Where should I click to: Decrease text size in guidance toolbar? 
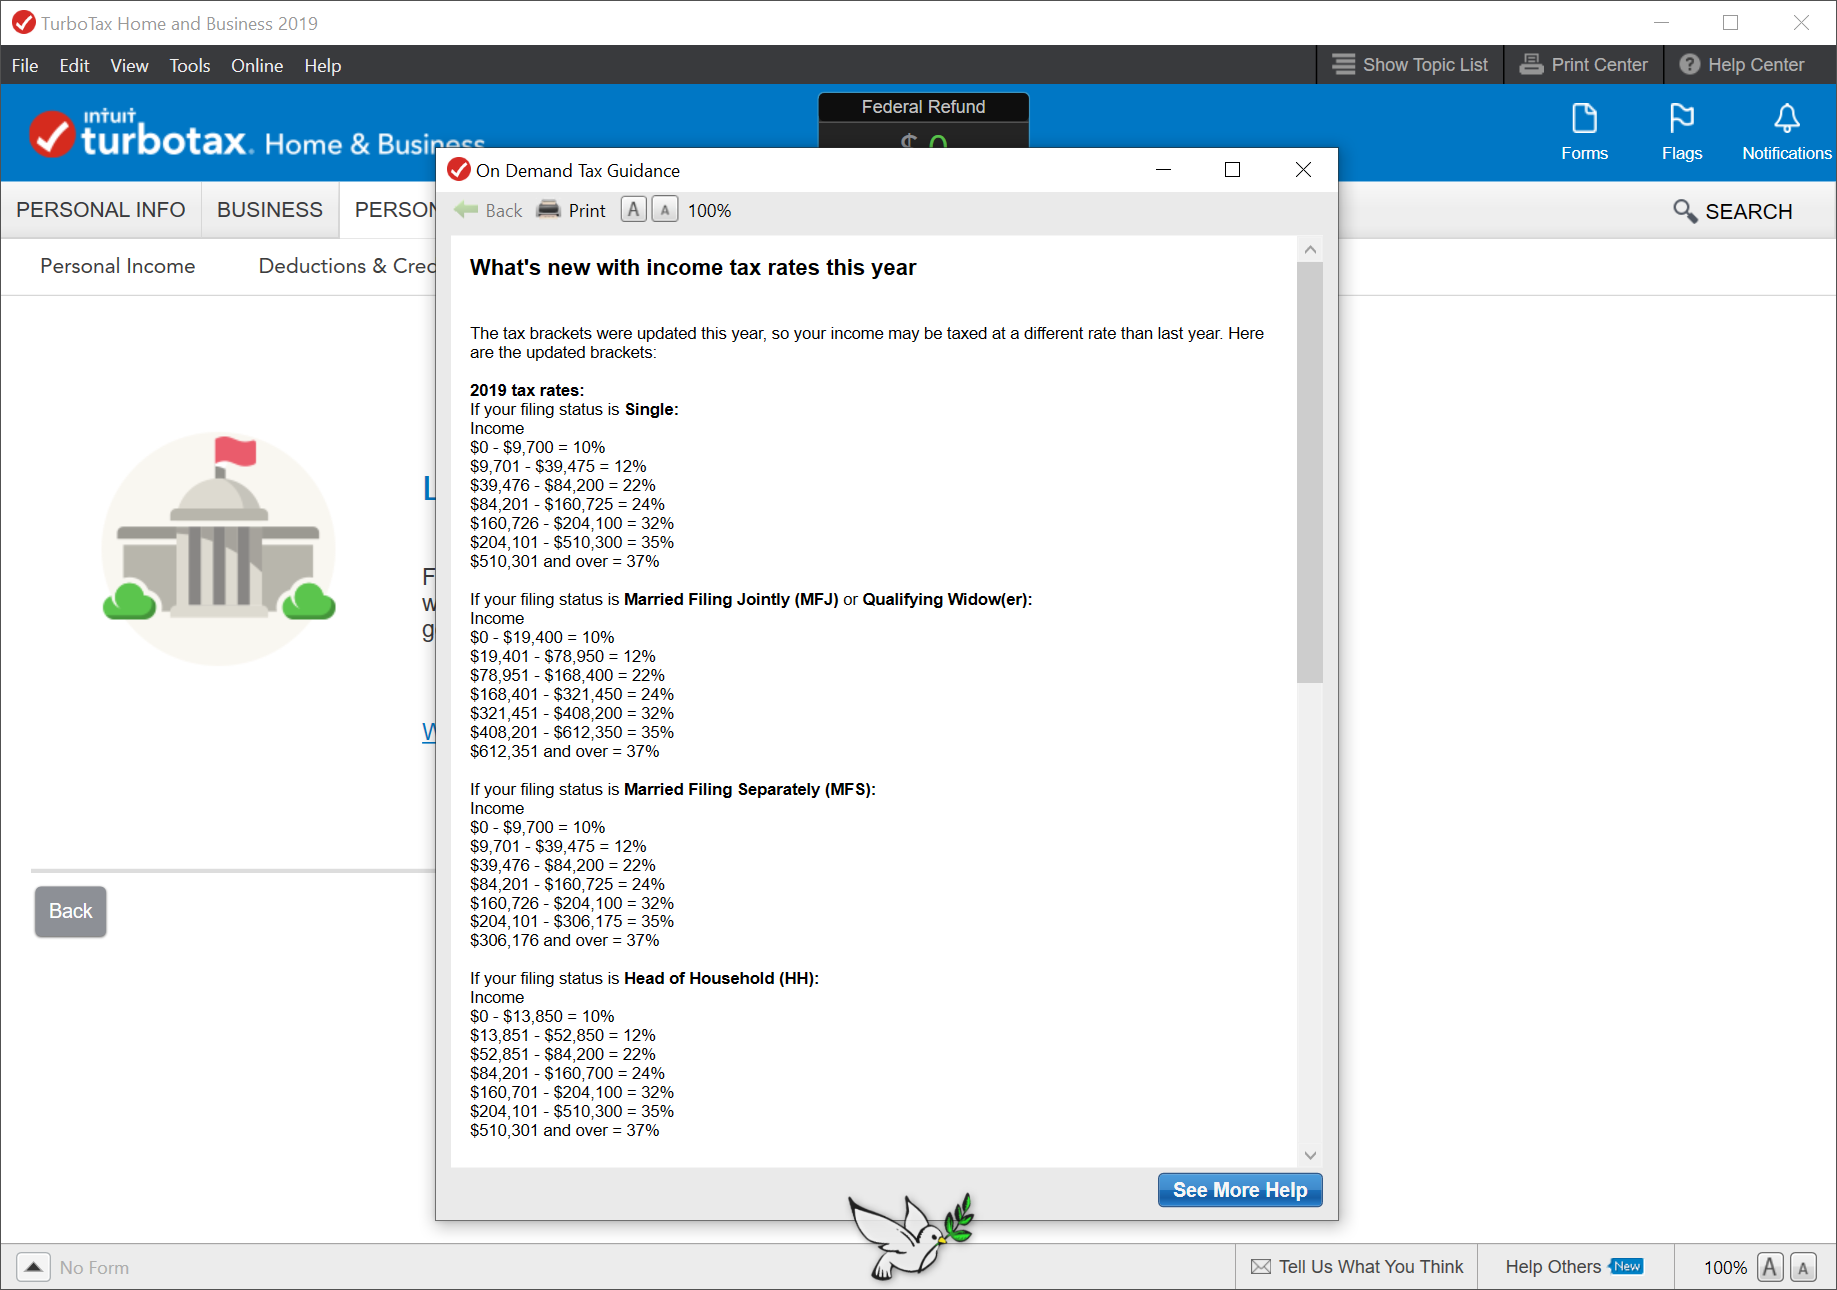(664, 210)
